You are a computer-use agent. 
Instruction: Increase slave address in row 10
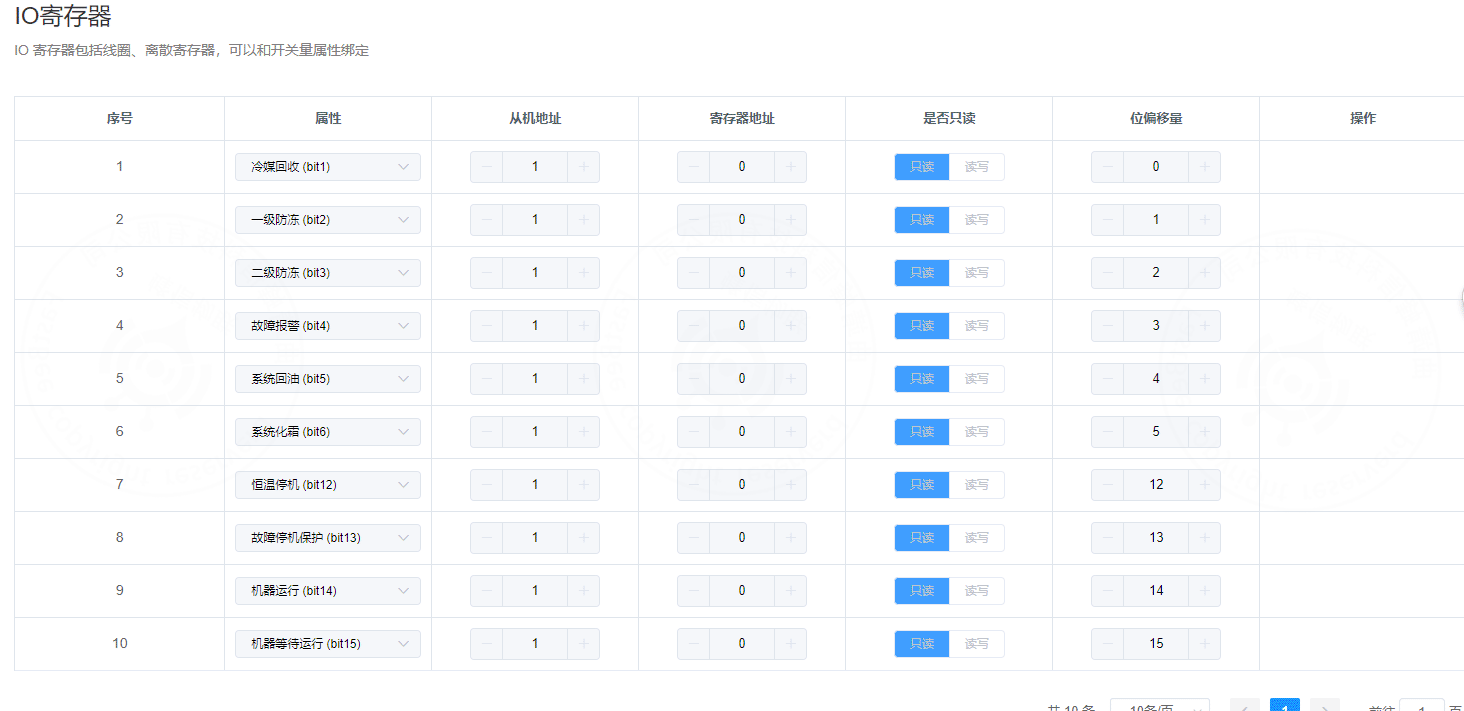(x=584, y=644)
